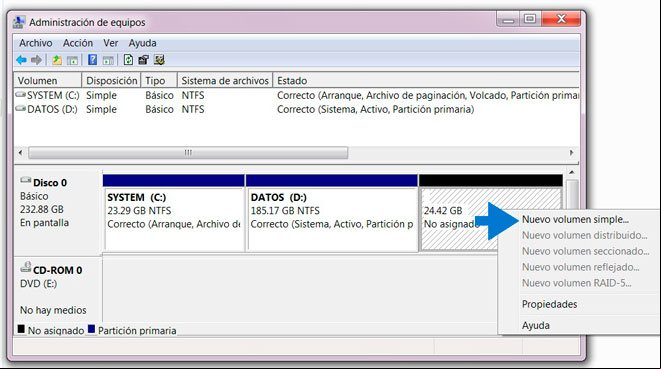661x369 pixels.
Task: Click the last toolbar icon with the checkmark
Action: pyautogui.click(x=159, y=60)
